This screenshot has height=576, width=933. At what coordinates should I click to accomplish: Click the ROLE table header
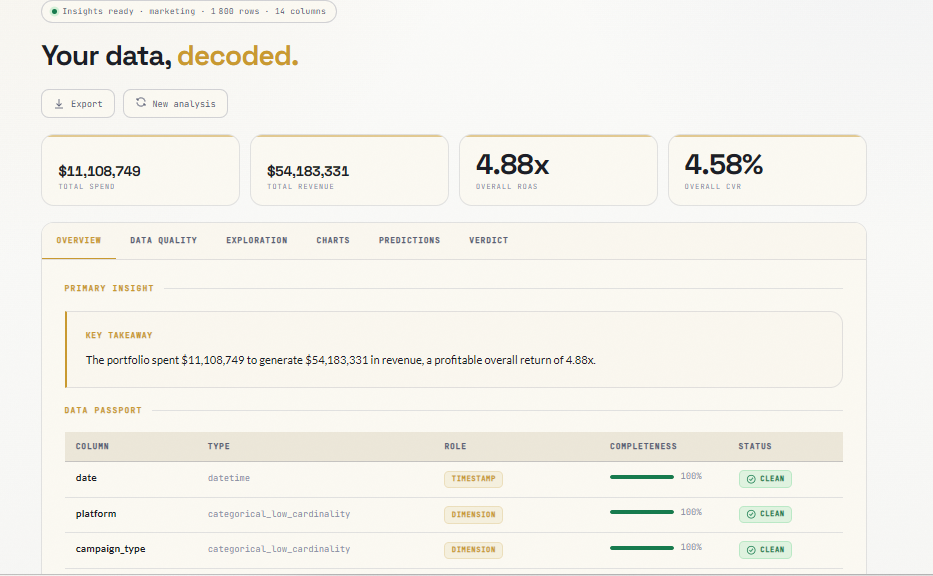click(455, 446)
